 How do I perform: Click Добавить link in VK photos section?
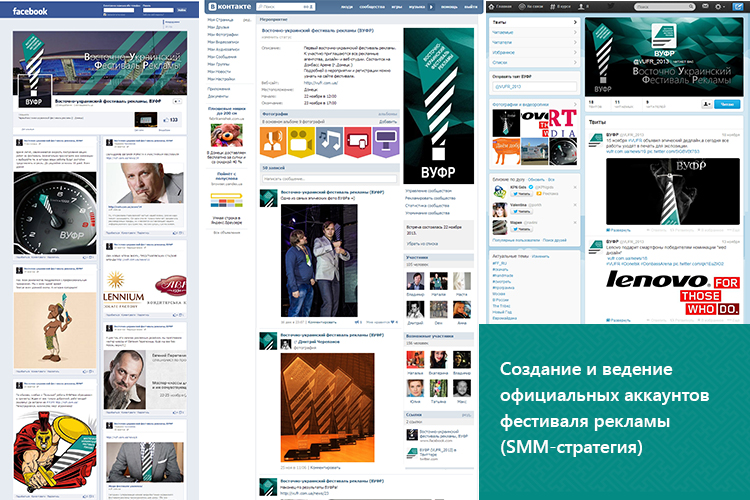388,122
